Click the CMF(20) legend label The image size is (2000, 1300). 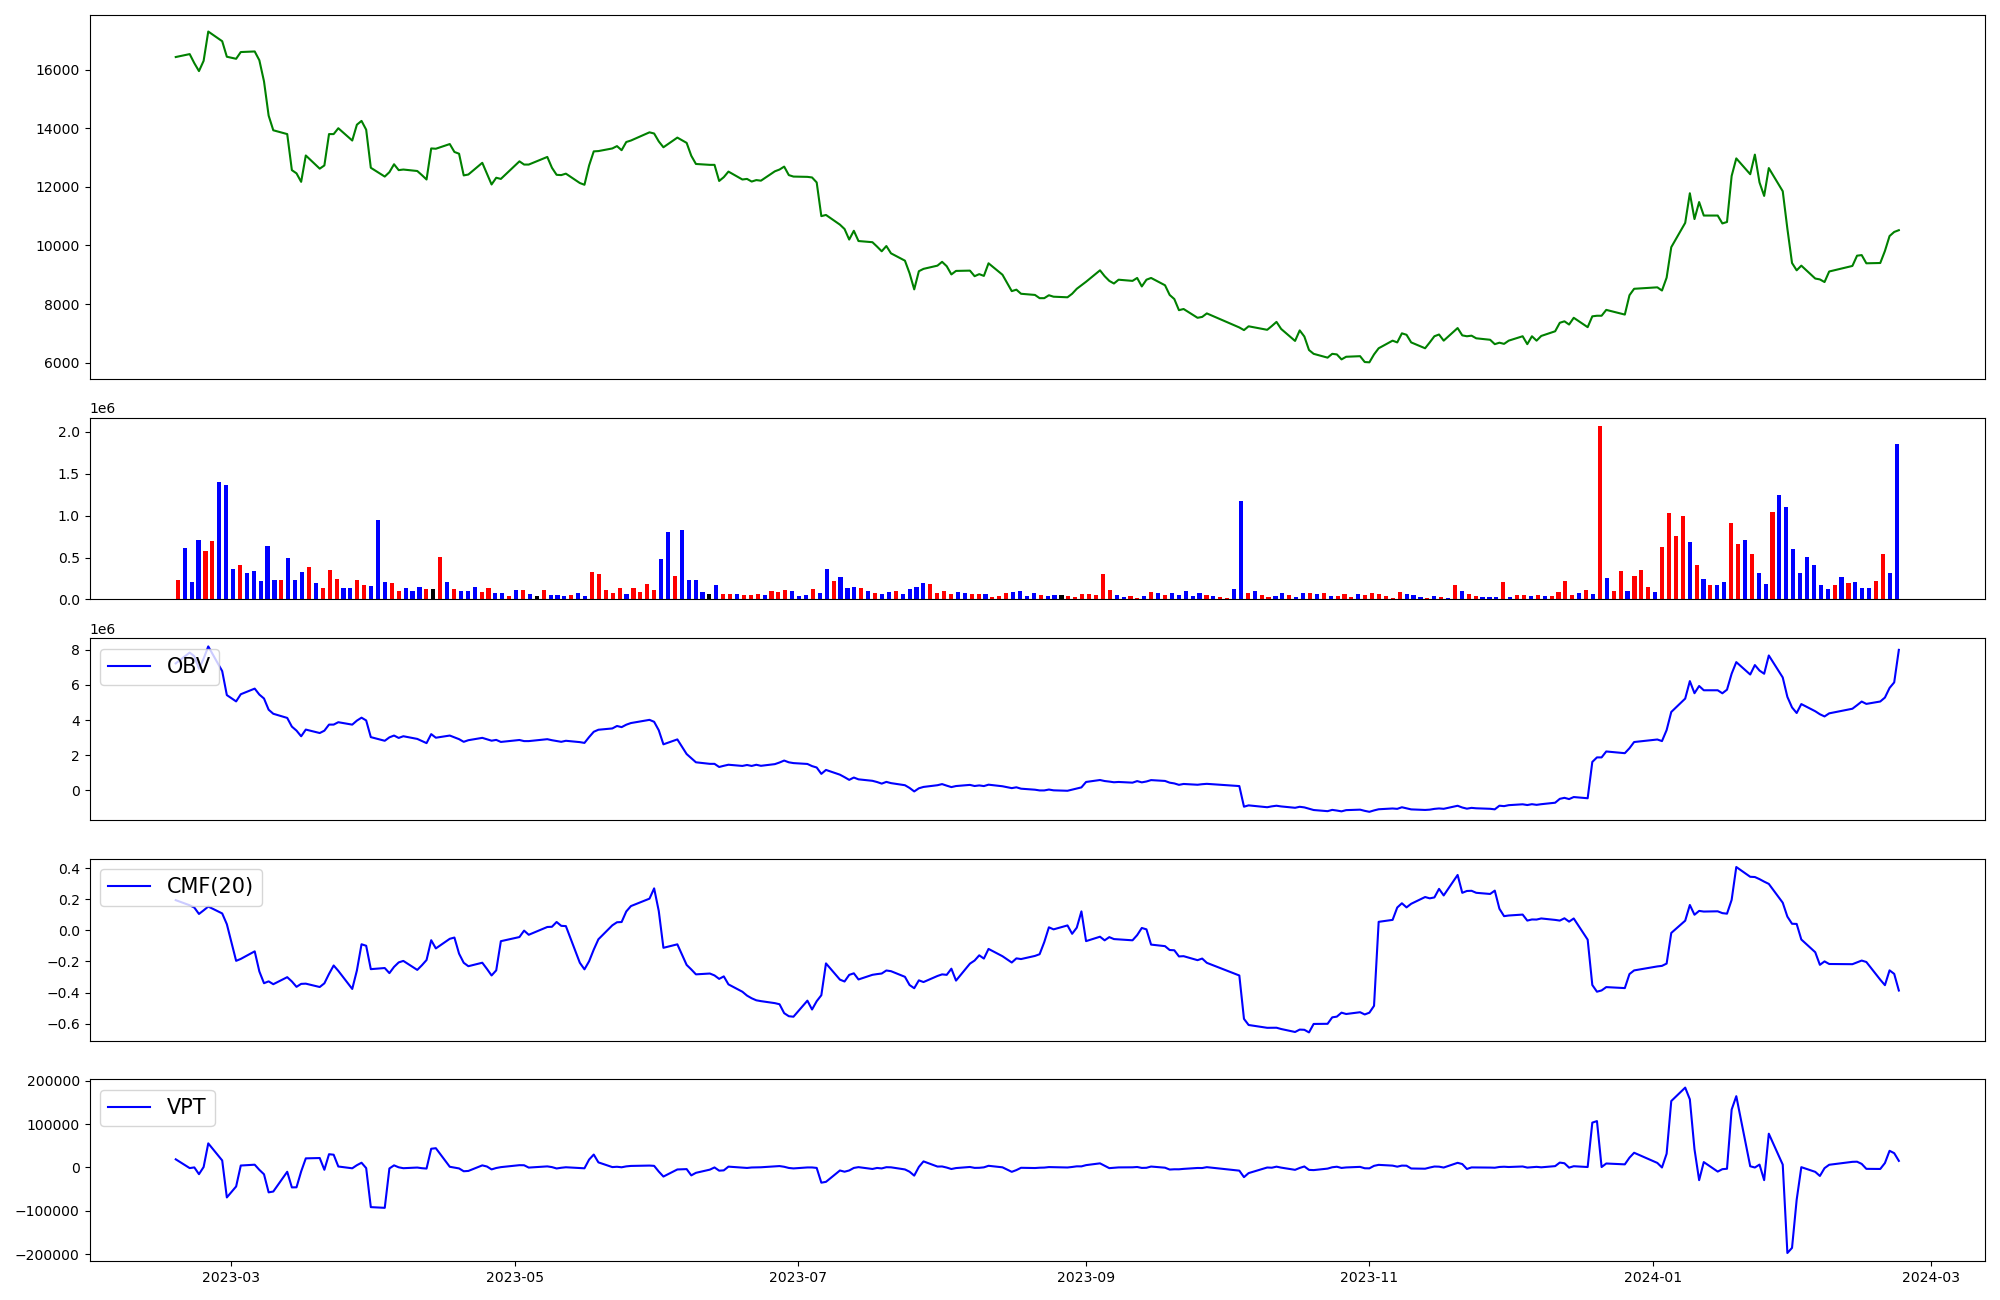click(x=209, y=886)
